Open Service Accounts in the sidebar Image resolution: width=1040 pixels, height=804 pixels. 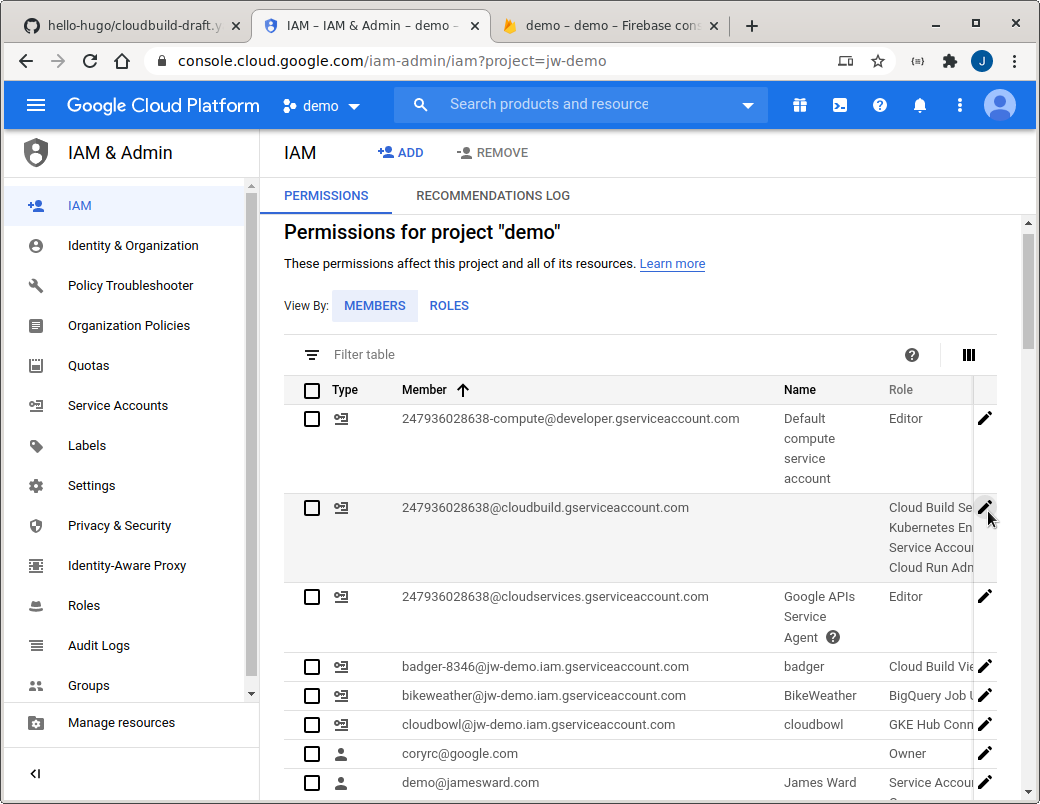[x=118, y=406]
